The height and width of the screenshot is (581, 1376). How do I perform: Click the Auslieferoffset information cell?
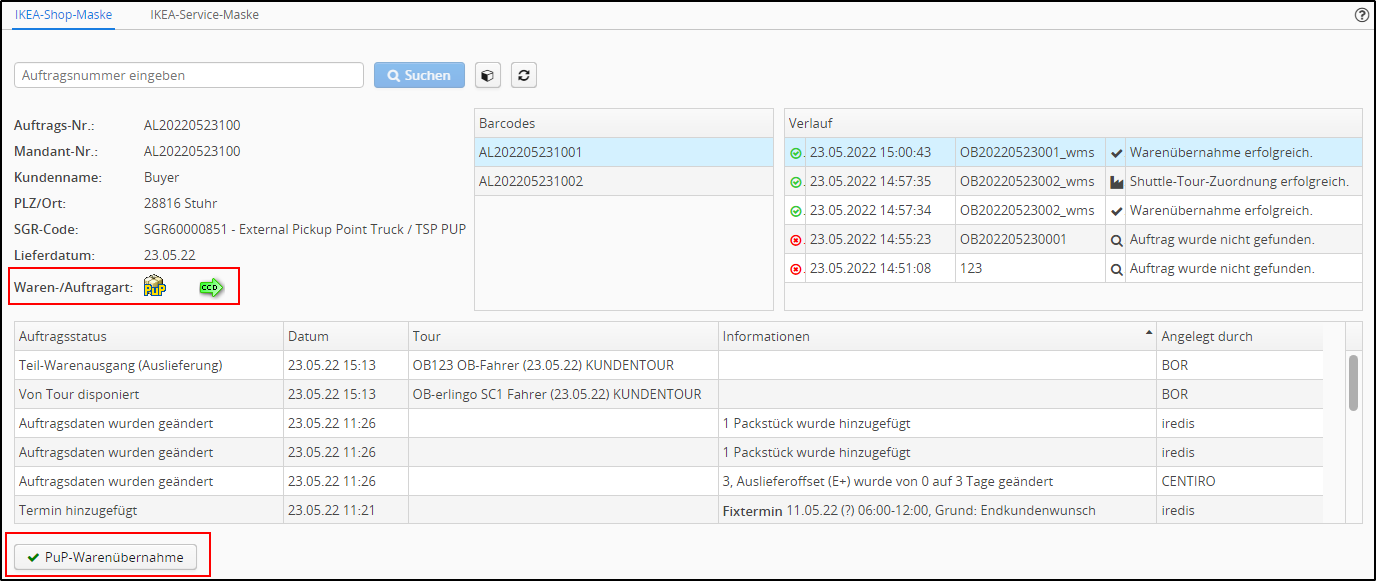(937, 481)
